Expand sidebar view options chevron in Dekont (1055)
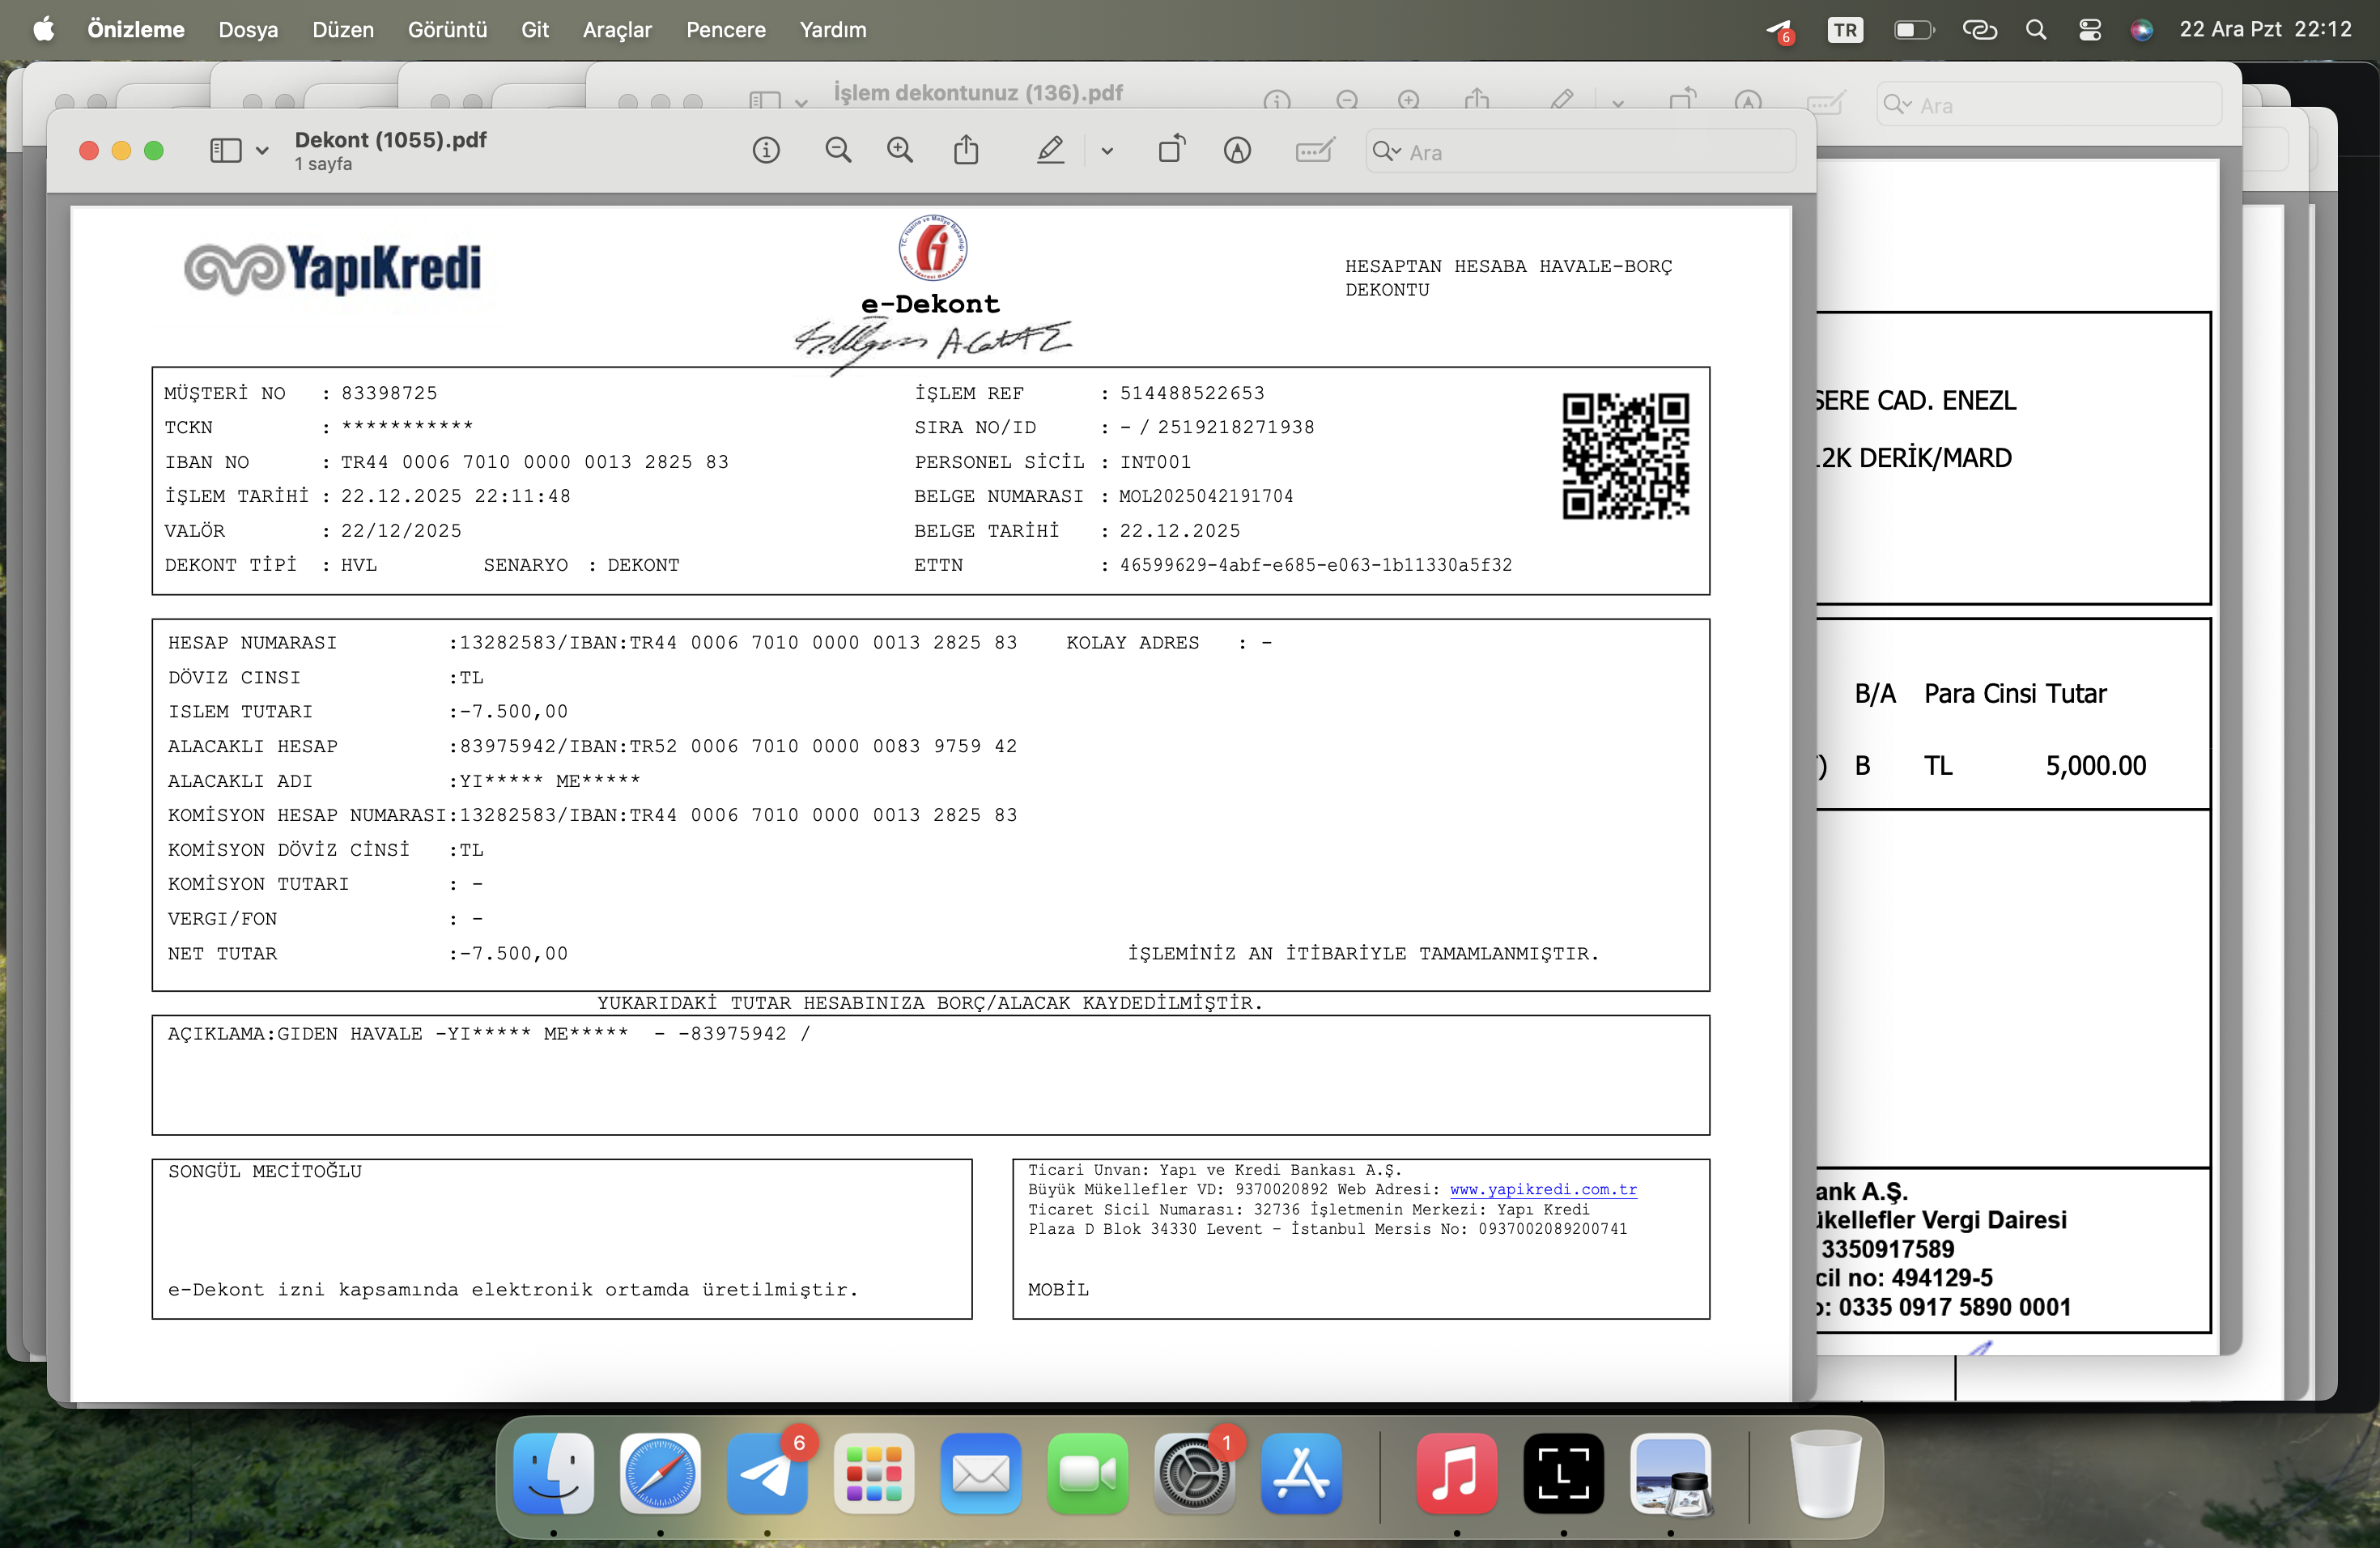Viewport: 2380px width, 1548px height. point(262,151)
